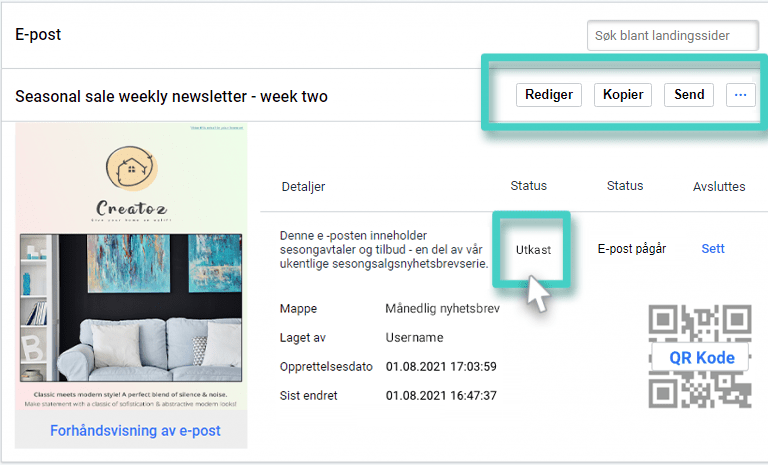Screen dimensions: 768x465
Task: Click the Send button
Action: pos(689,95)
